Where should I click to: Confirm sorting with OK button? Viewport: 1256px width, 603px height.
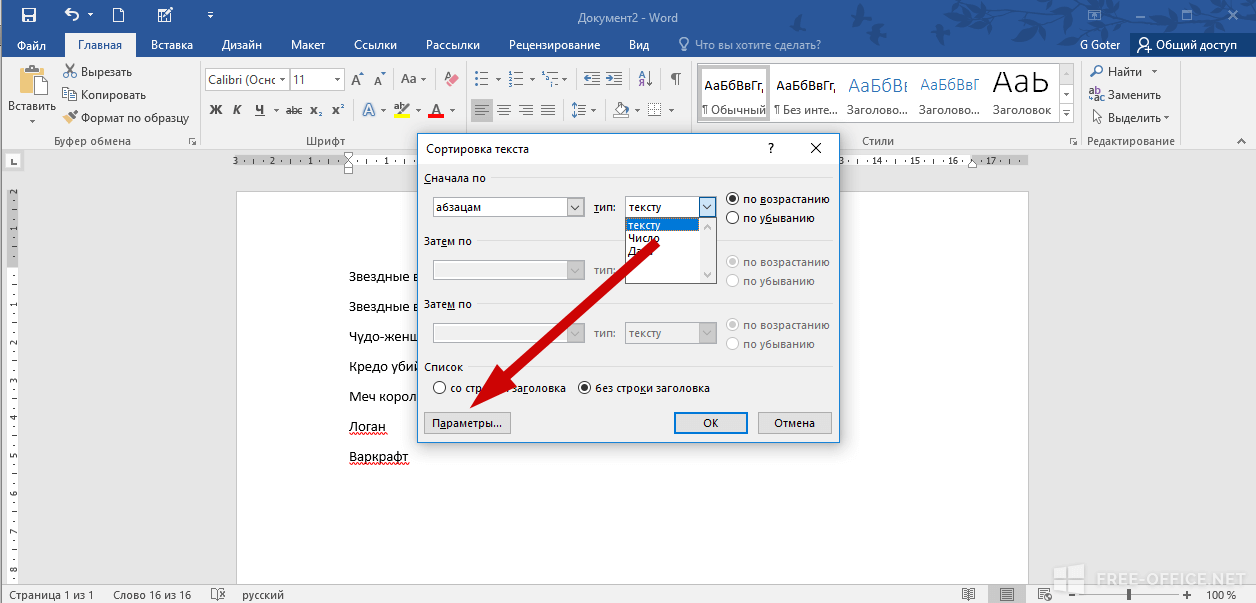click(711, 423)
